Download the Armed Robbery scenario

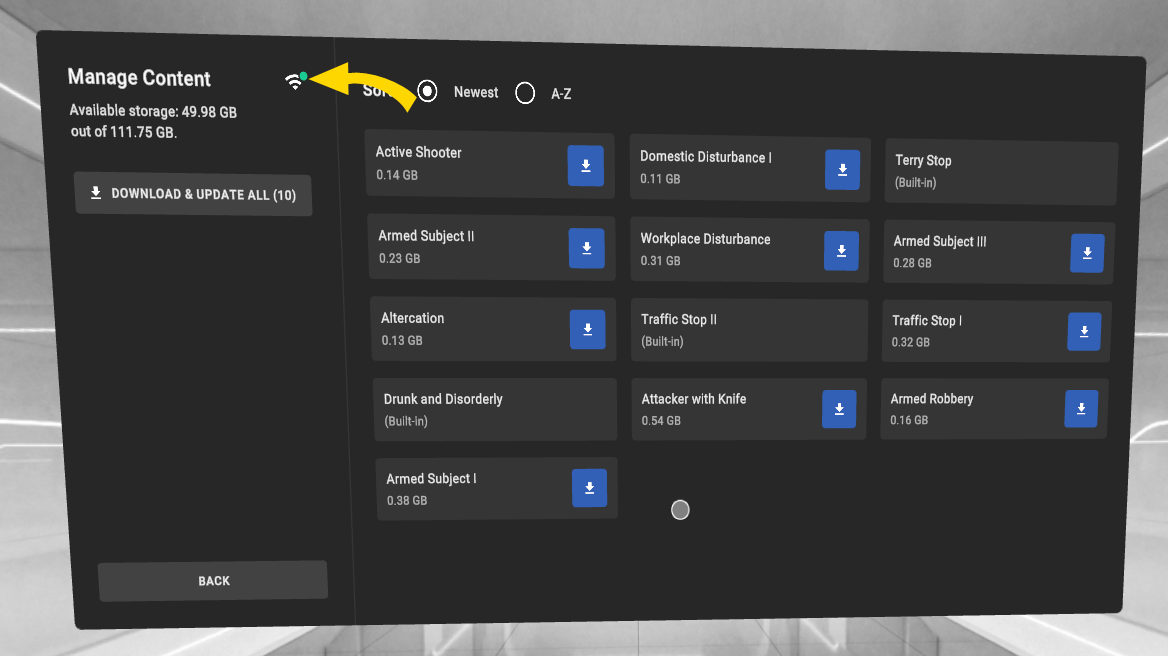click(x=1081, y=409)
